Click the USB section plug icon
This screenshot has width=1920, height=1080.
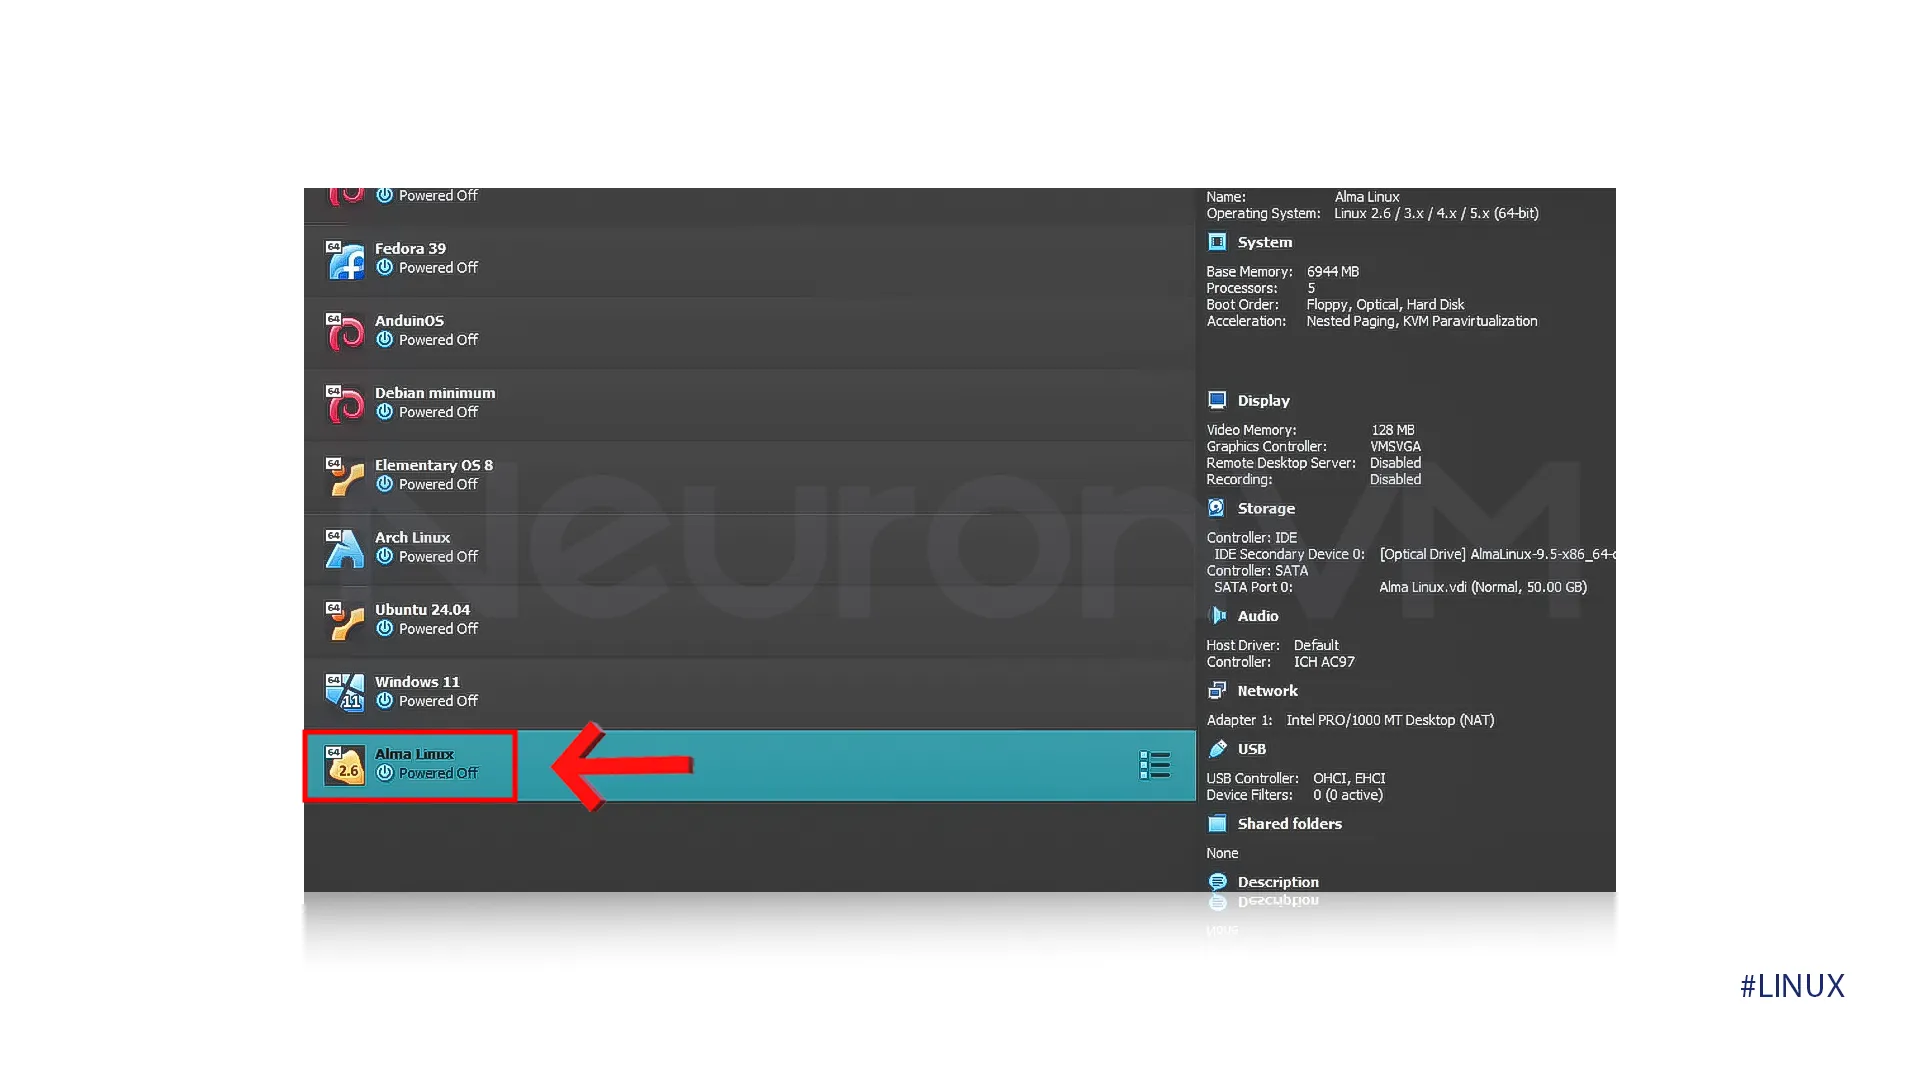(1217, 749)
